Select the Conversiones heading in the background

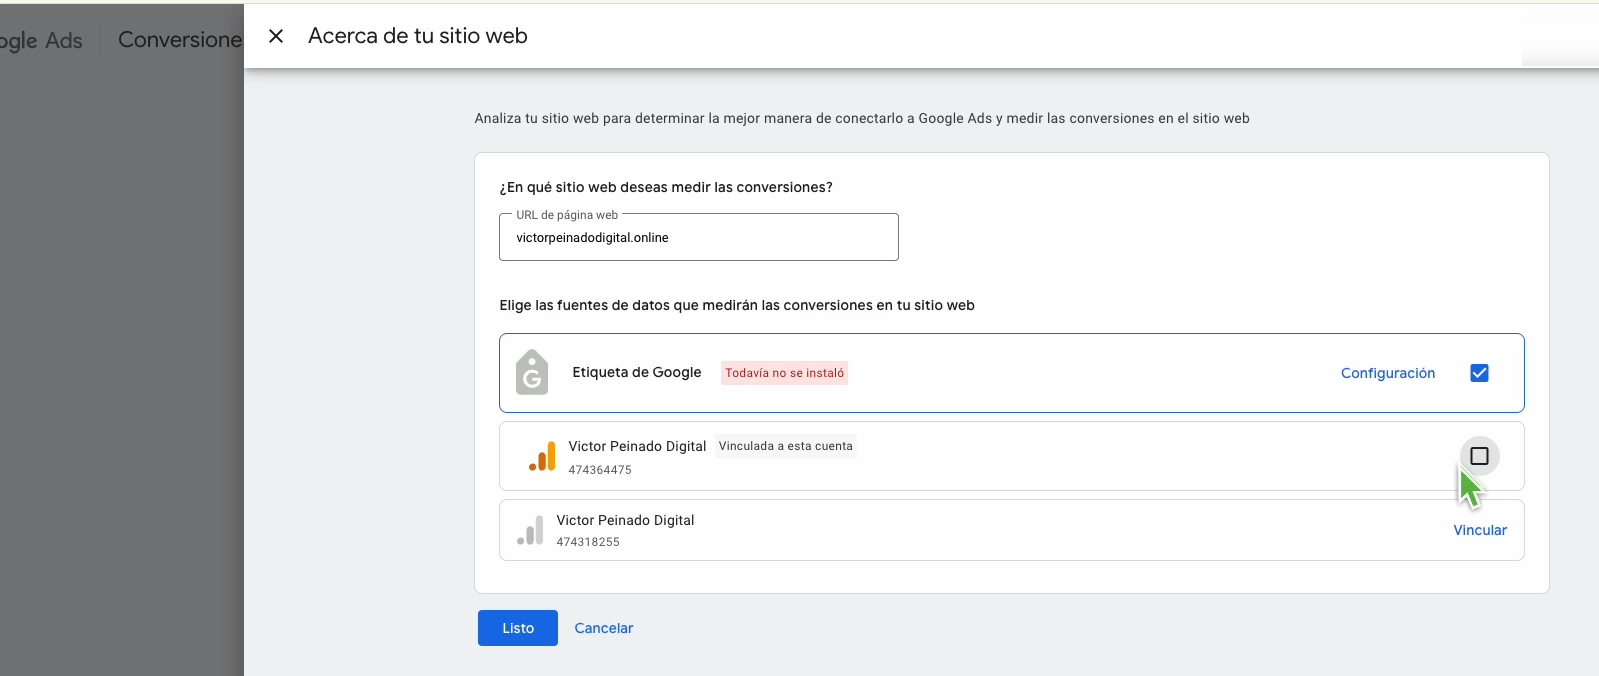tap(180, 40)
